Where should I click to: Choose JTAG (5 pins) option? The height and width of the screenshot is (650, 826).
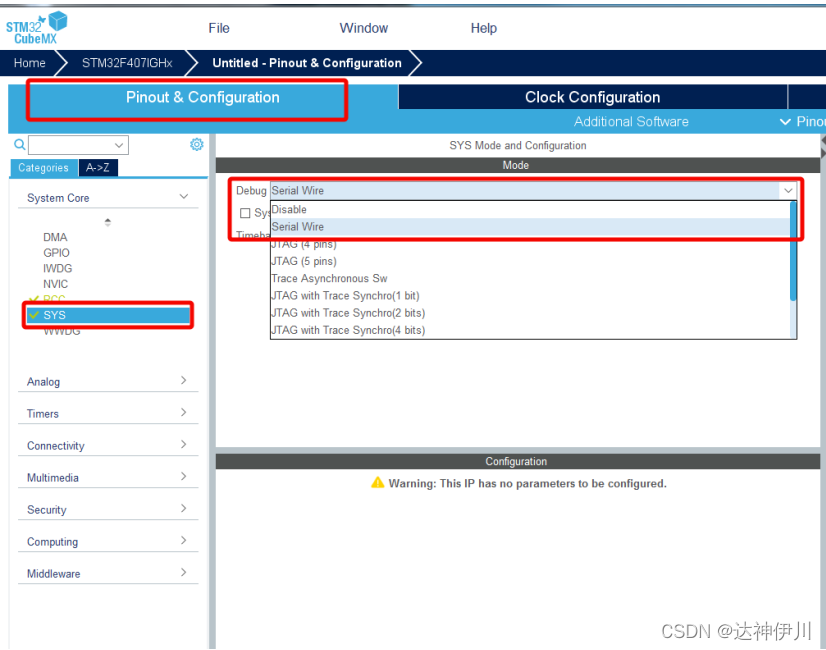530,261
